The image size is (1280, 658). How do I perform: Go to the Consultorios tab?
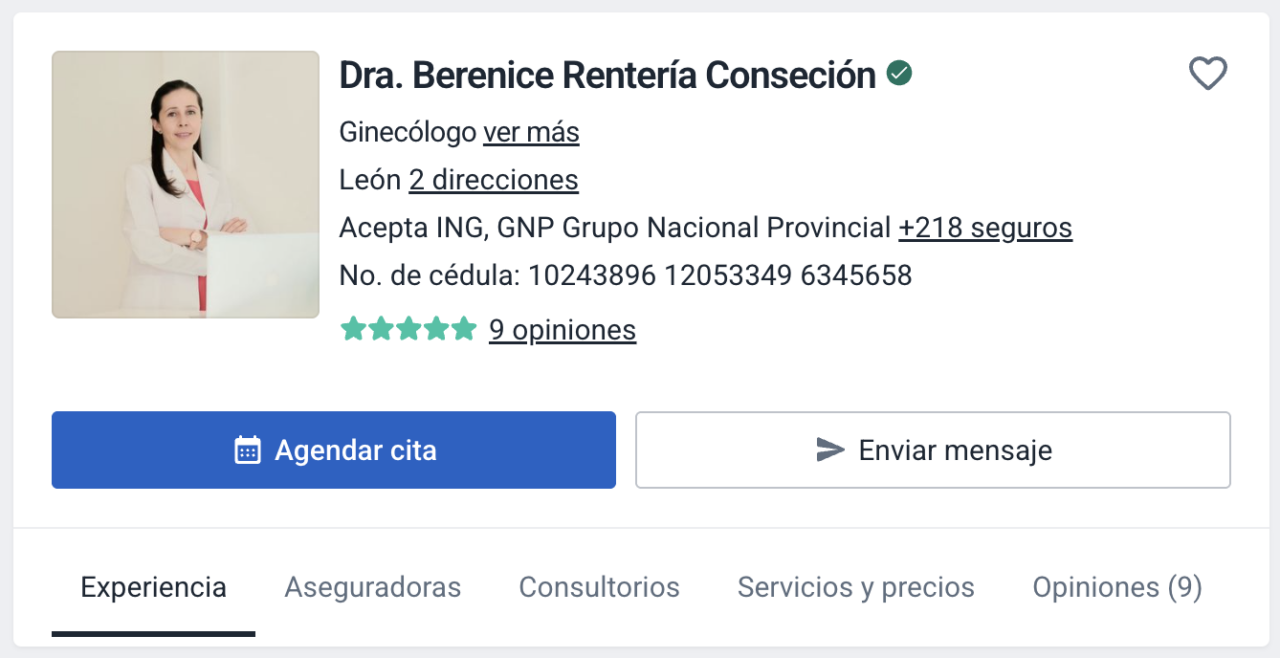[x=599, y=587]
